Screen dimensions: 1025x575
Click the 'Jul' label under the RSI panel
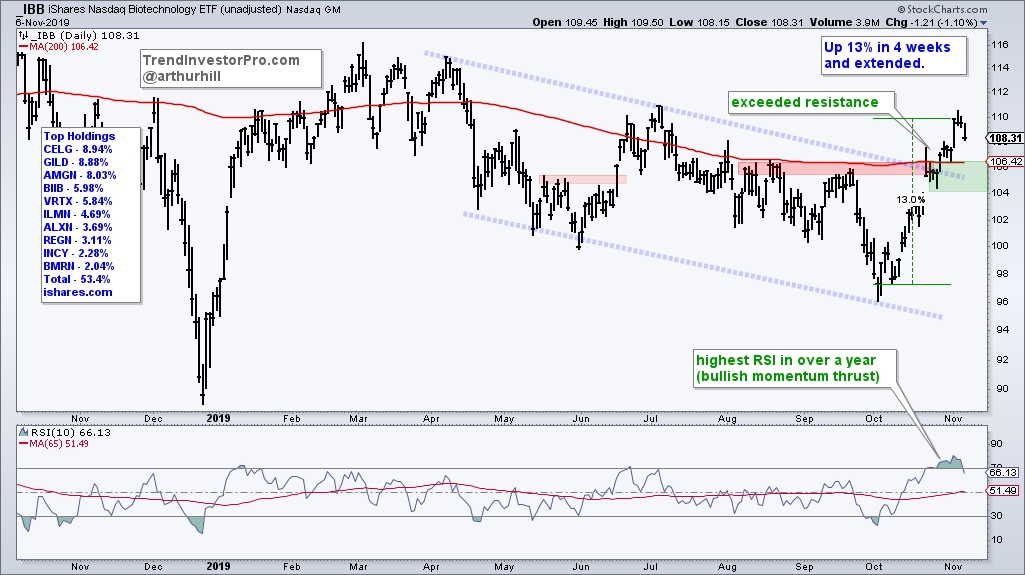pyautogui.click(x=652, y=567)
